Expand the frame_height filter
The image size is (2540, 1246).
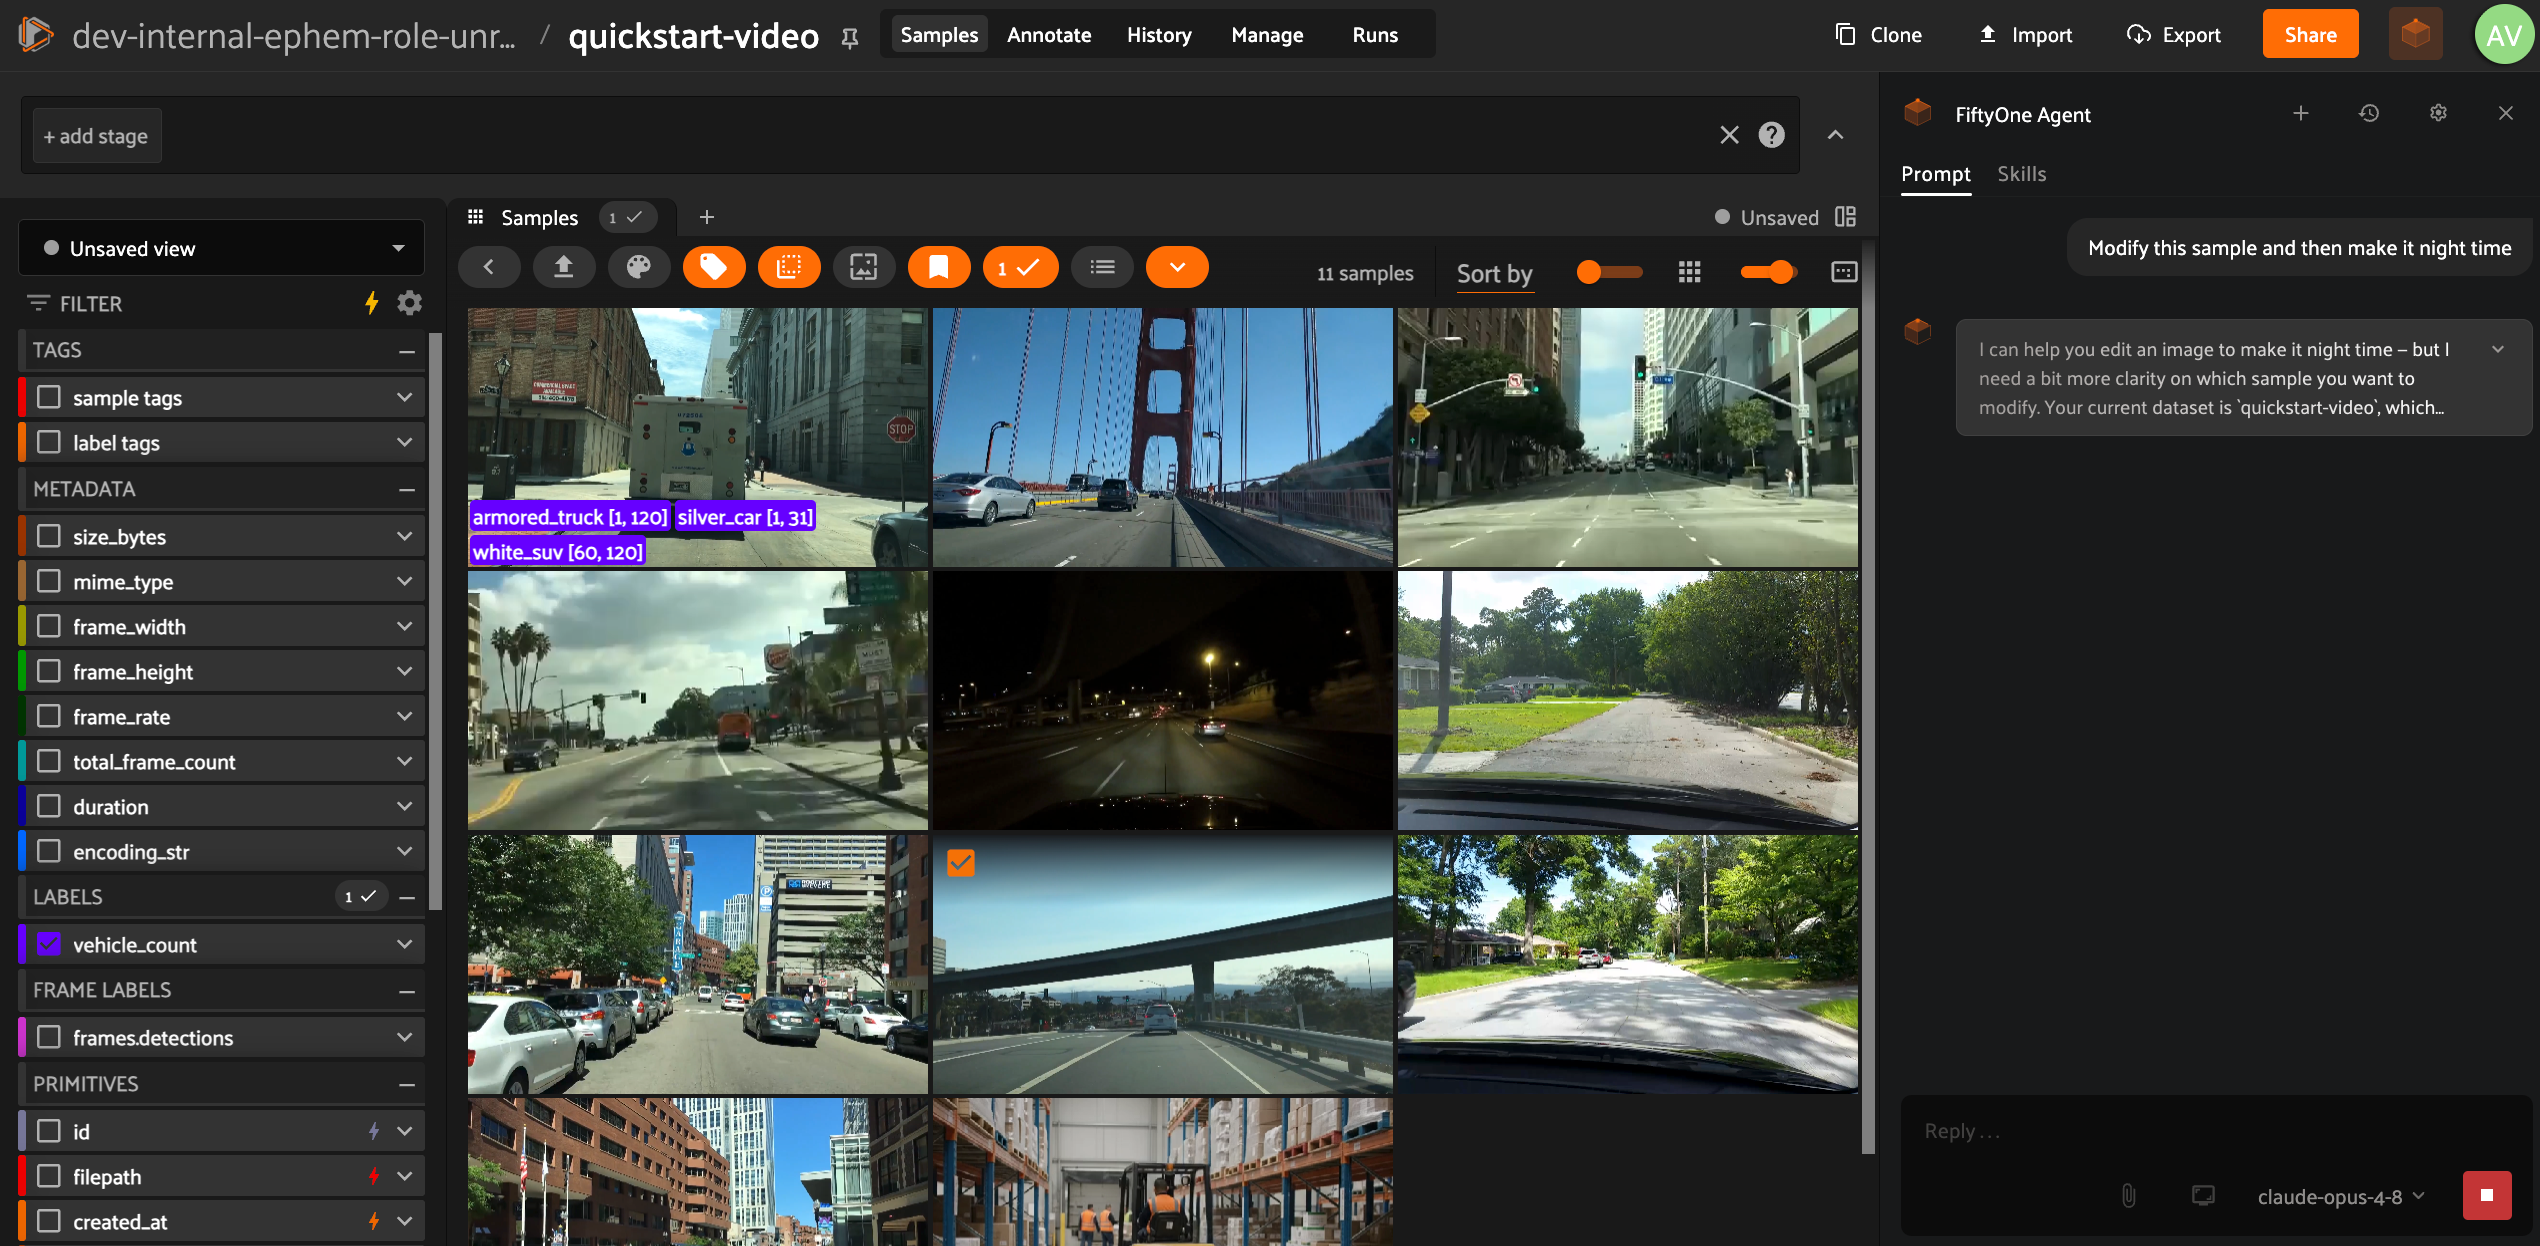405,672
